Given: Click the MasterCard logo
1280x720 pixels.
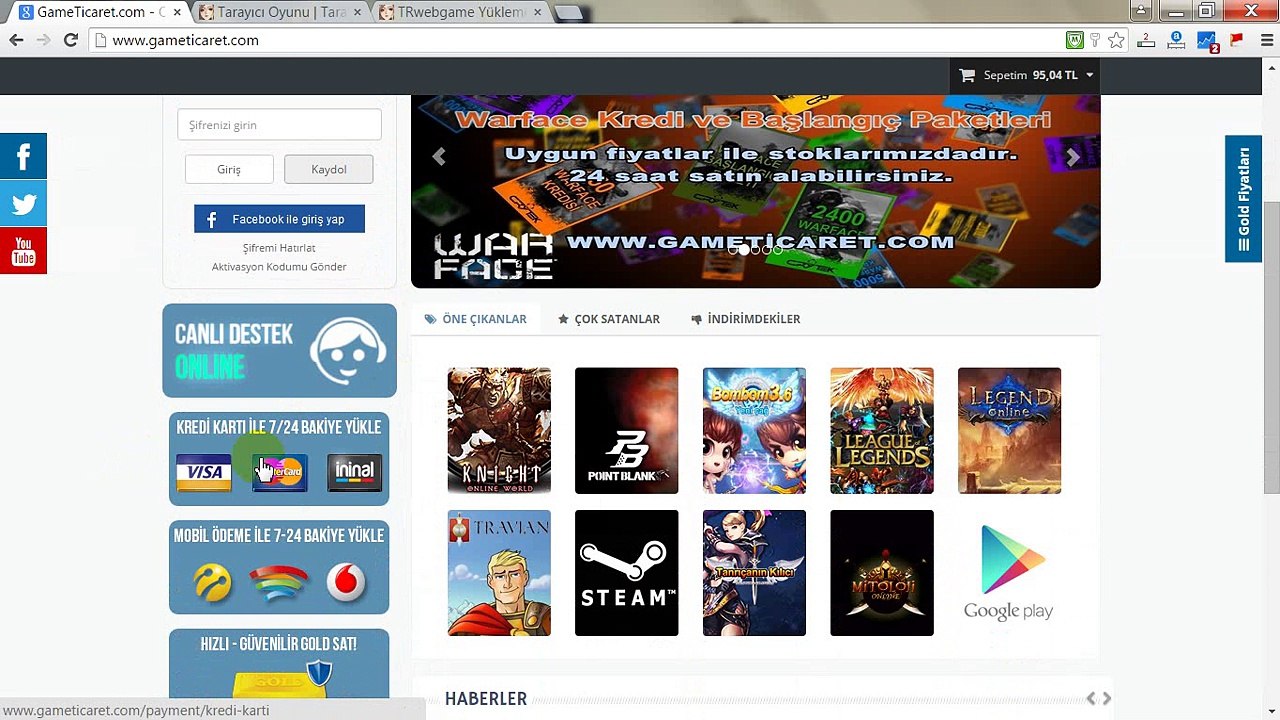Looking at the screenshot, I should [x=279, y=472].
